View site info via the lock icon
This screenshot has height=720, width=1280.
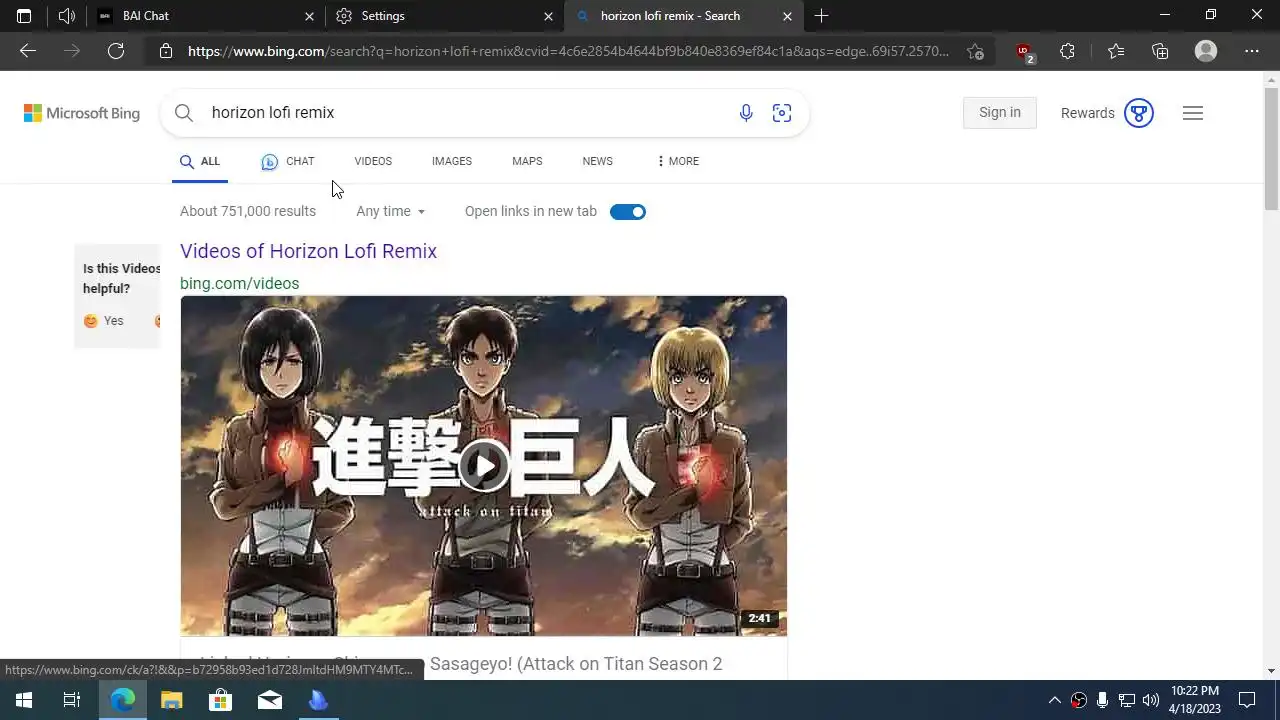tap(166, 51)
